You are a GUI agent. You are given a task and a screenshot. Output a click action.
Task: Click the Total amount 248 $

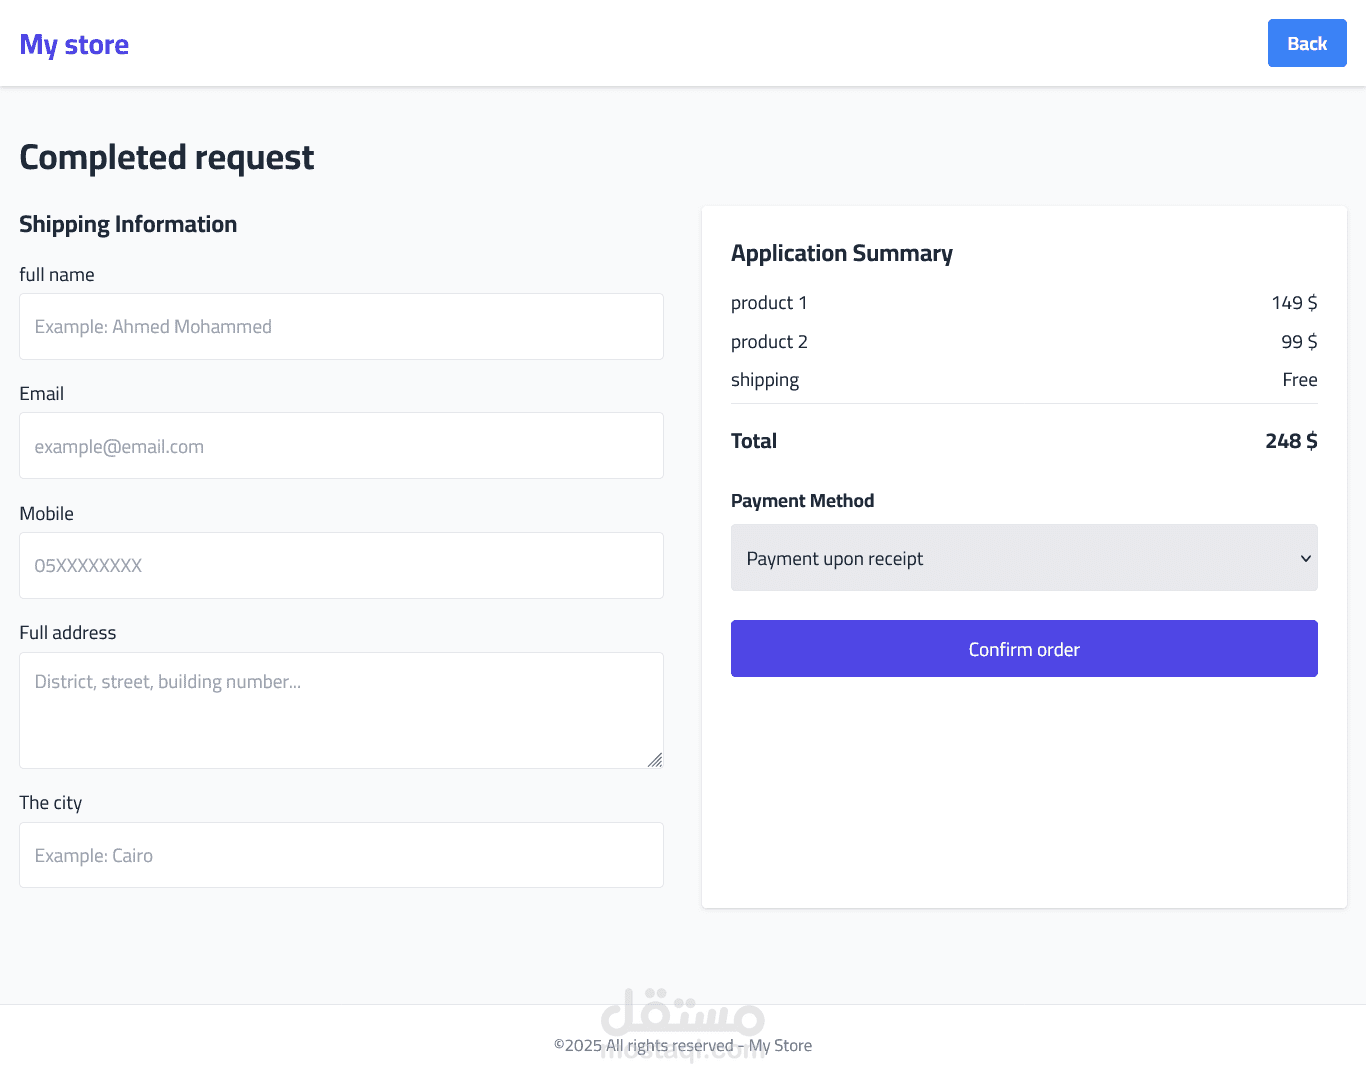click(1291, 441)
